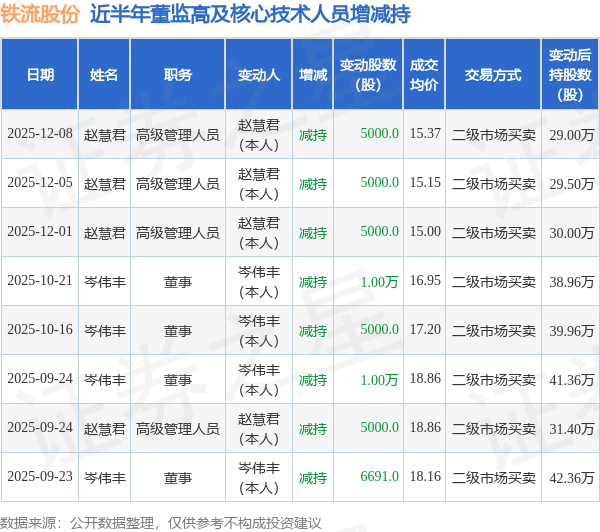Click the holding value 38.96万
600x532 pixels.
point(572,282)
